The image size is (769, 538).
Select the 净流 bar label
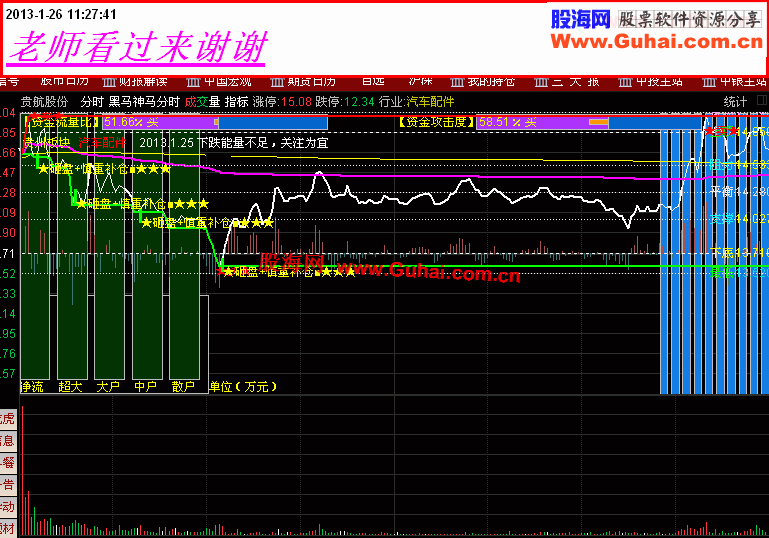click(32, 386)
